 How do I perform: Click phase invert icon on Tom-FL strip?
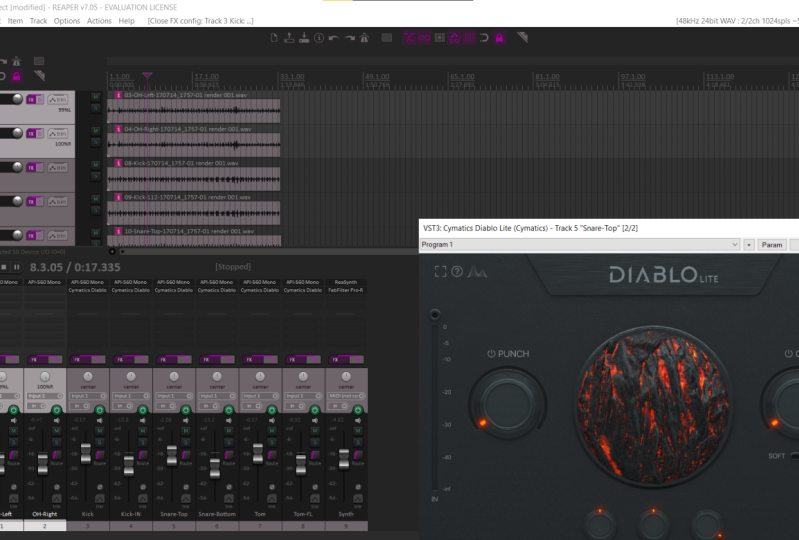(315, 488)
